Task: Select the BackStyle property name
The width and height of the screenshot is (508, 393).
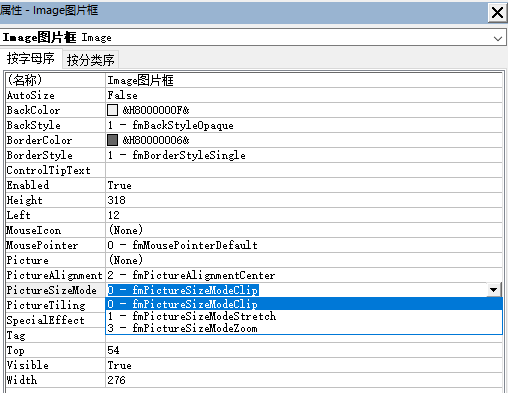Action: (x=55, y=125)
